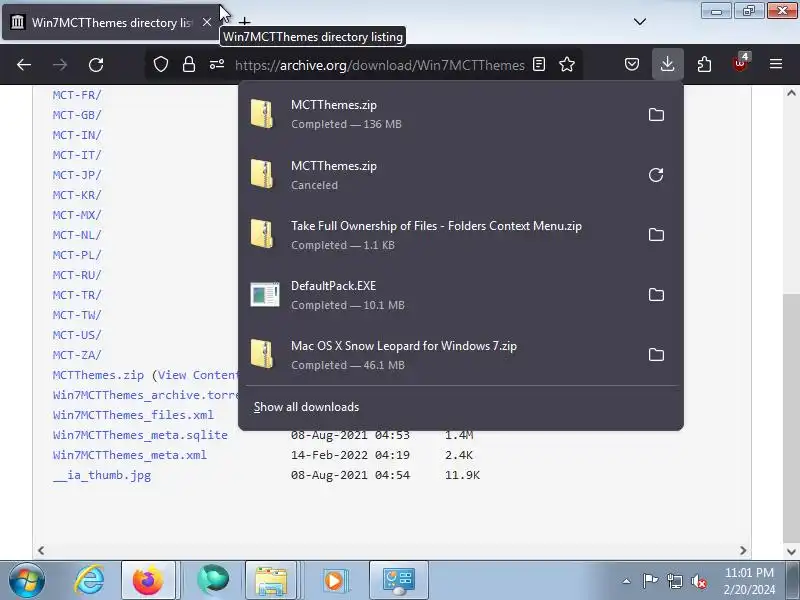This screenshot has width=800, height=600.
Task: Open the MCT-NL/ folder link
Action: [x=77, y=235]
